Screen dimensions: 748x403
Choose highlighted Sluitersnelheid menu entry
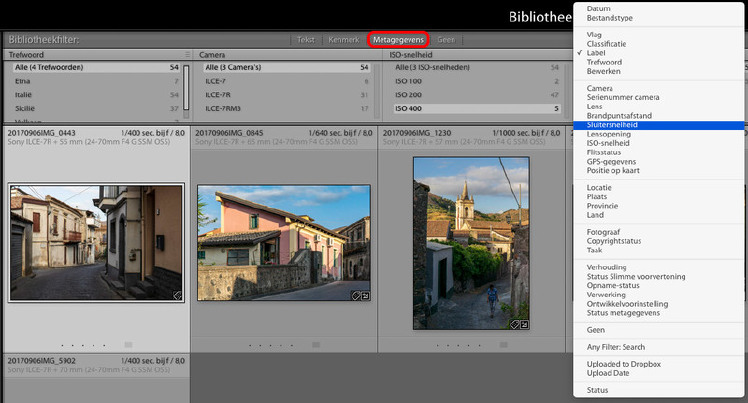pos(658,125)
